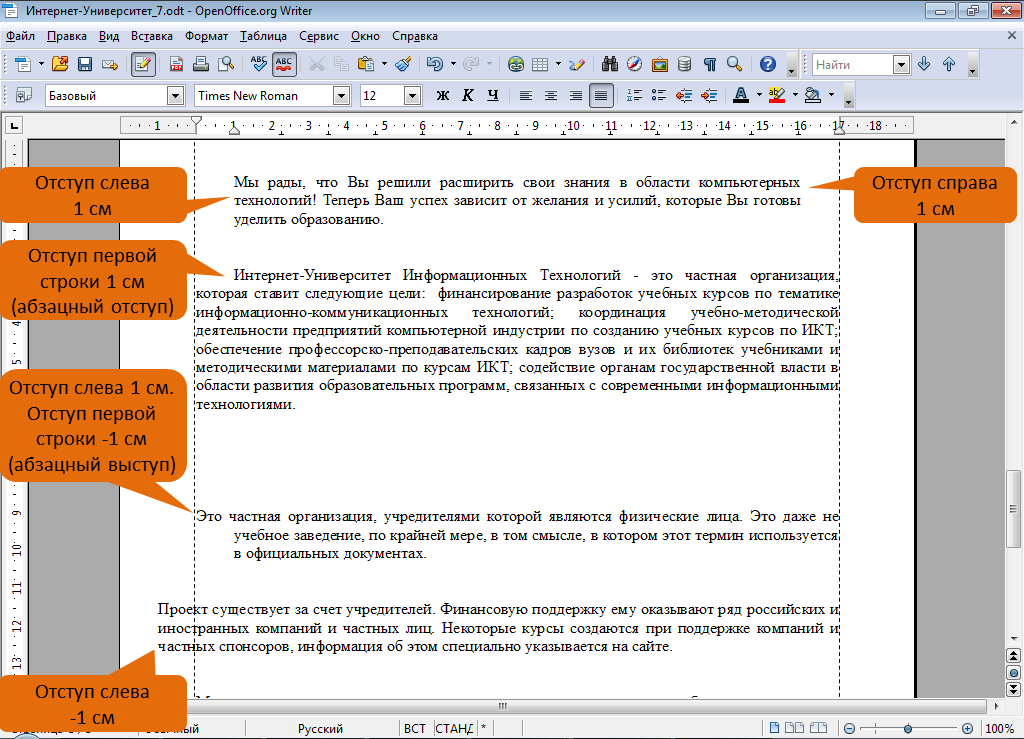Screen dimensions: 1024x739
Task: Toggle ВСТ insert mode in status bar
Action: (415, 729)
